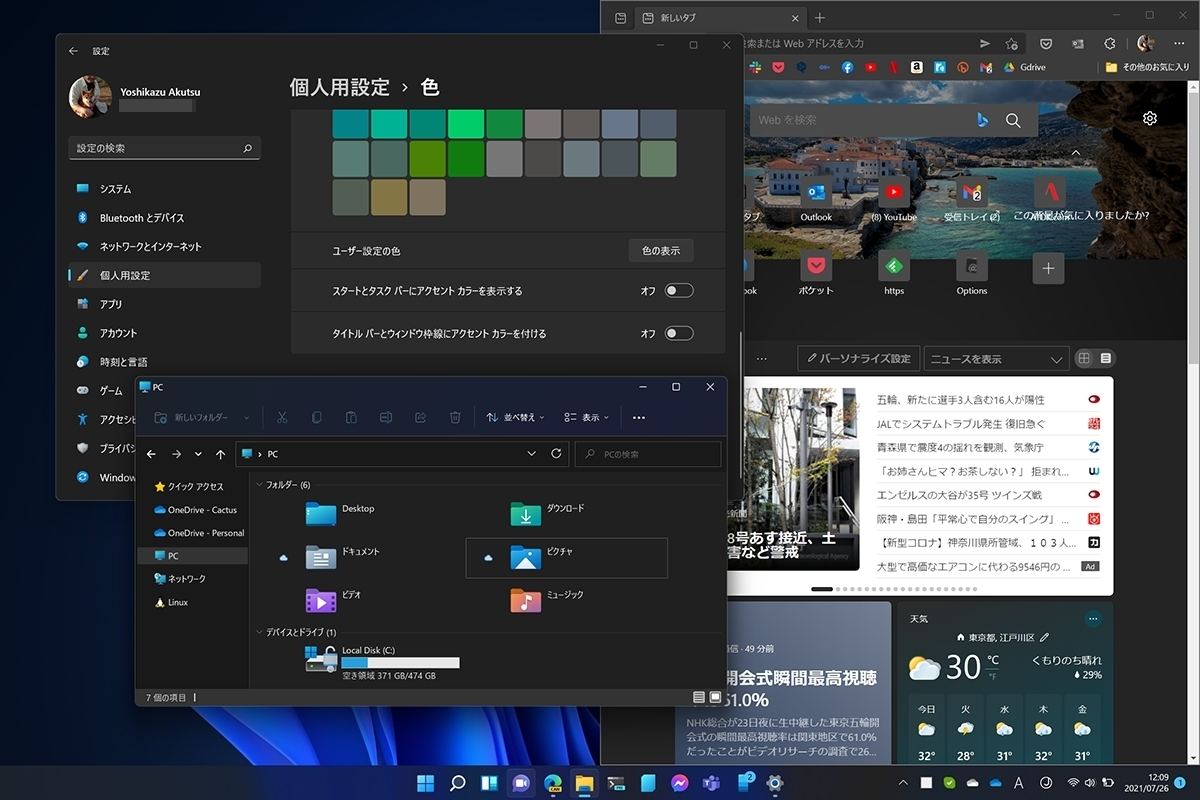Collapse the デバイスとドライブ (1) group
Viewport: 1200px width, 800px height.
point(259,632)
